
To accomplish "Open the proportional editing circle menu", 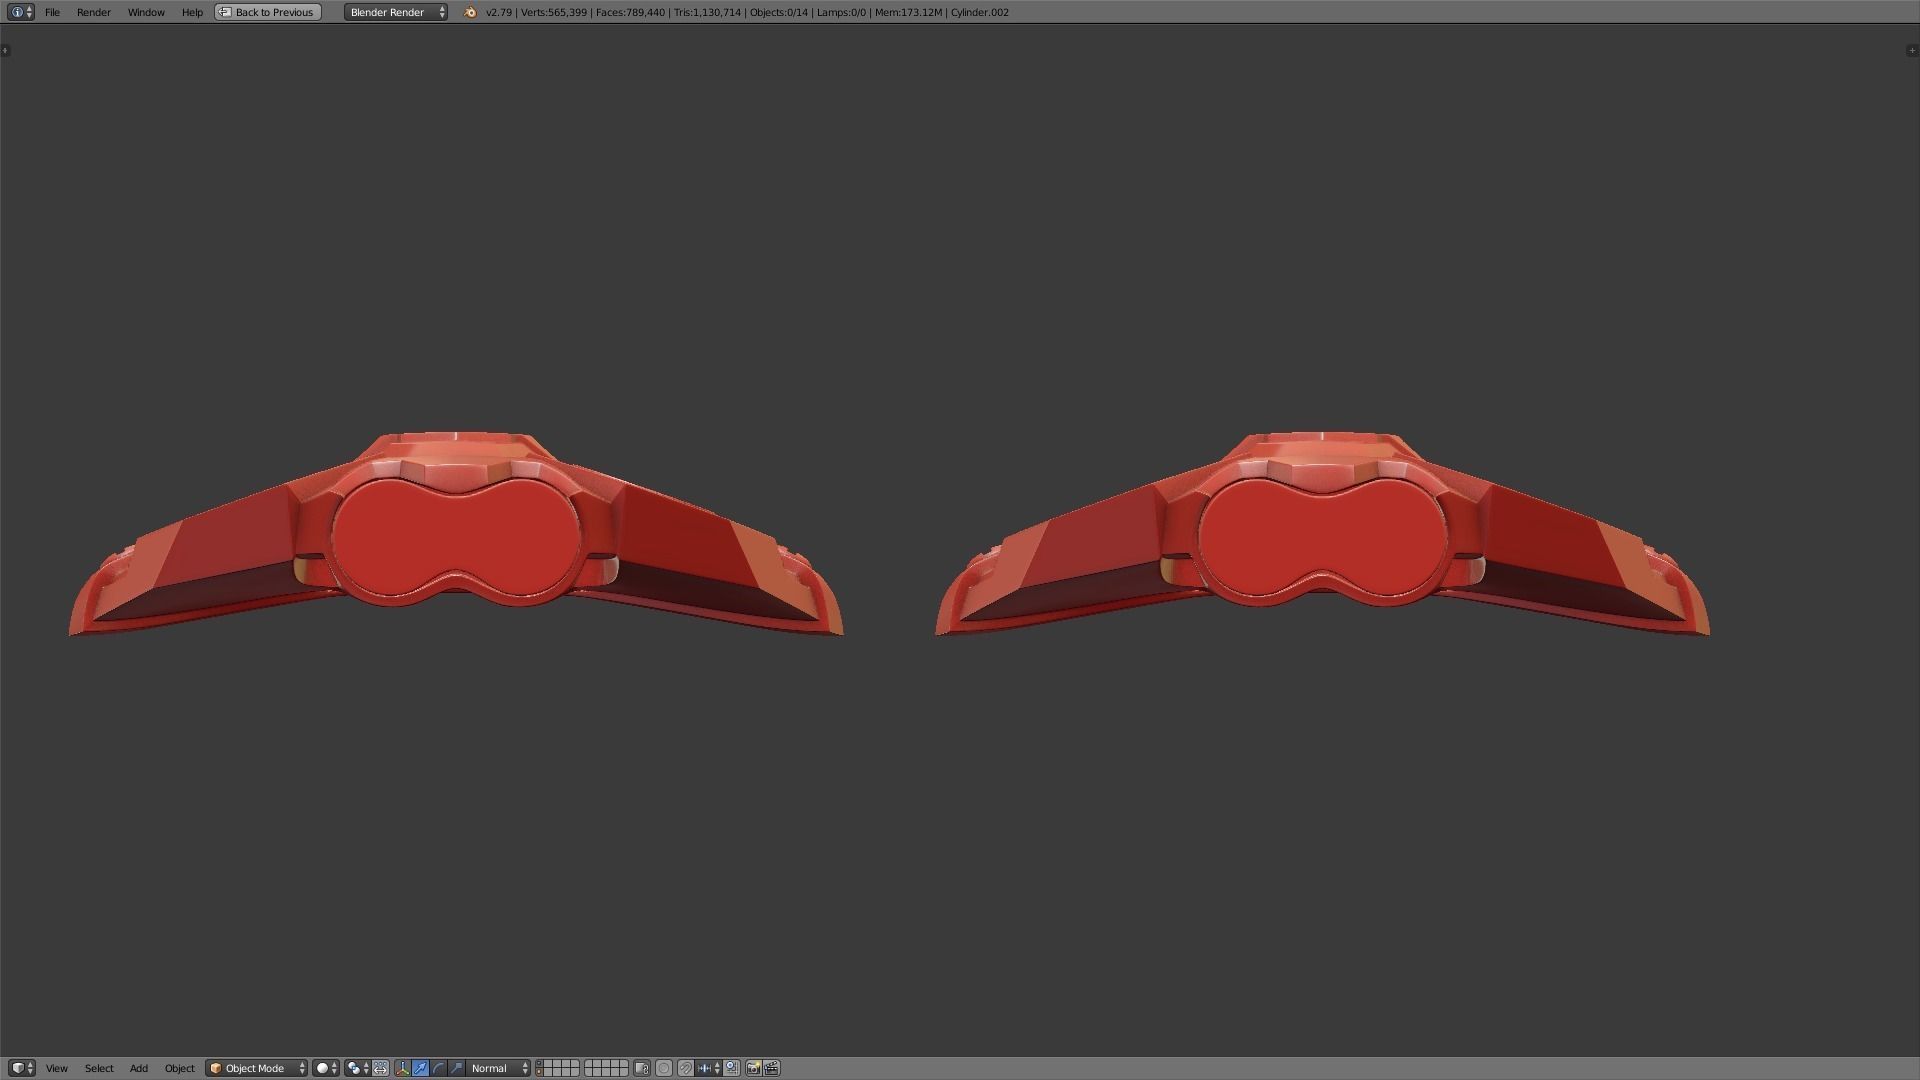I will [663, 1068].
